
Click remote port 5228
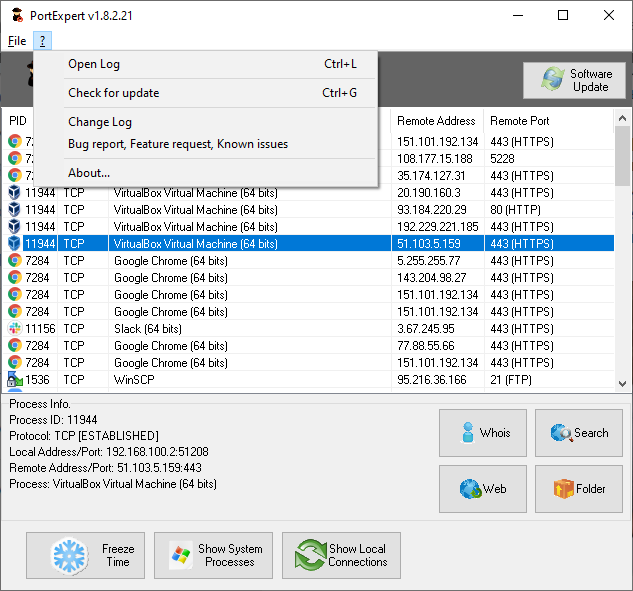[x=502, y=159]
